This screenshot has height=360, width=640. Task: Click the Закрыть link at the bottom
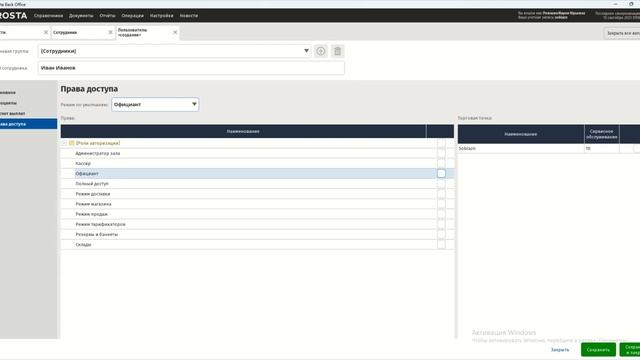[560, 350]
